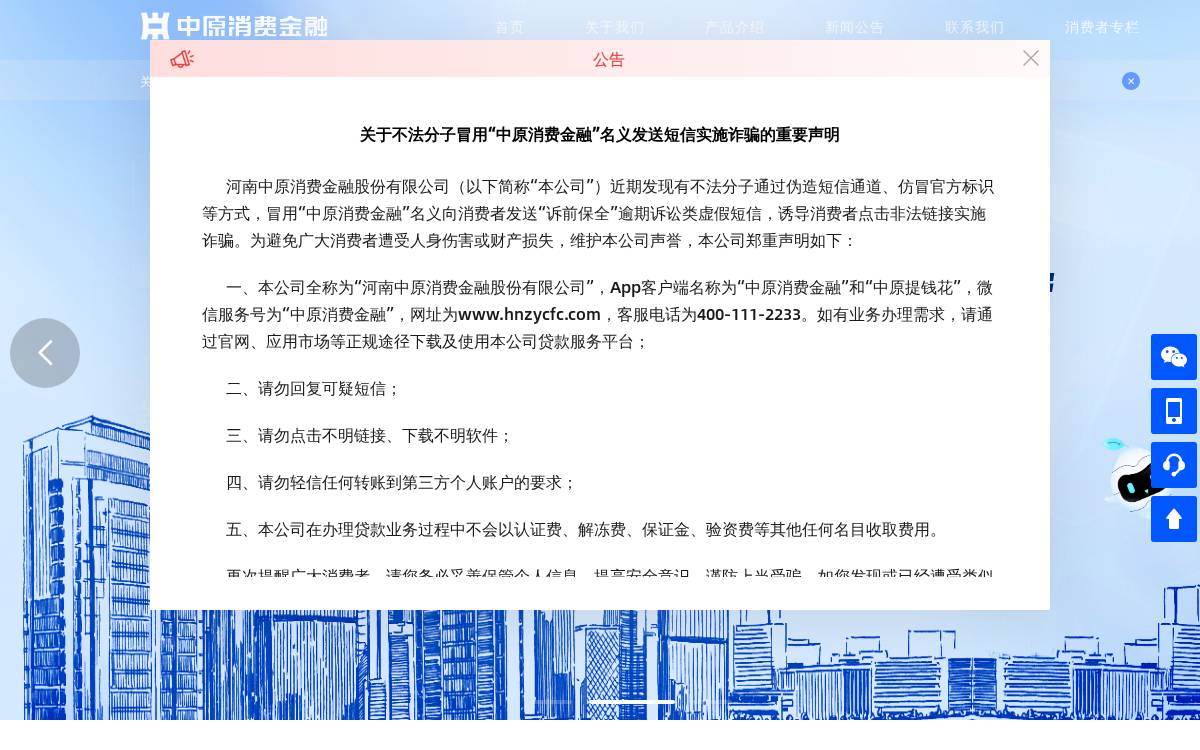Click the back-to-top arrow icon
The height and width of the screenshot is (750, 1200).
[x=1174, y=519]
